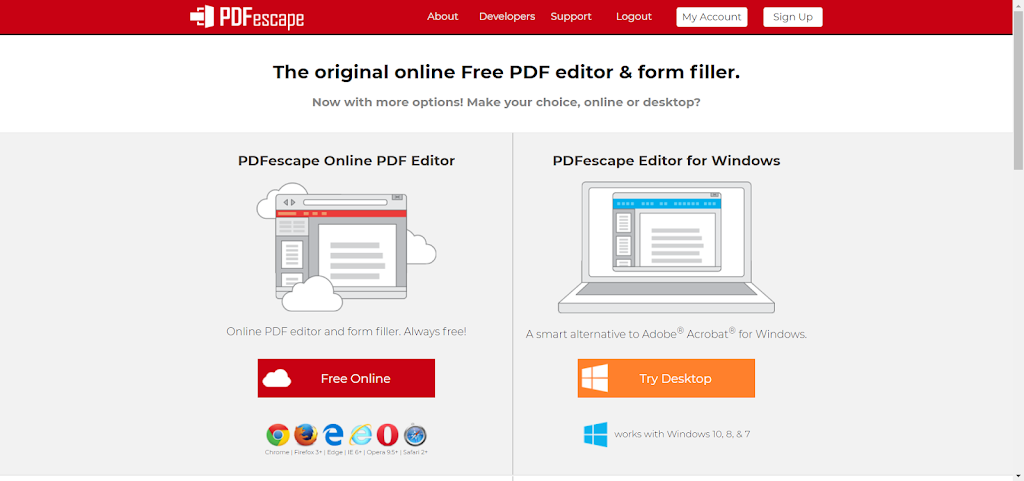Click the page vertical scrollbar thumb
The height and width of the screenshot is (481, 1024).
pos(1018,91)
